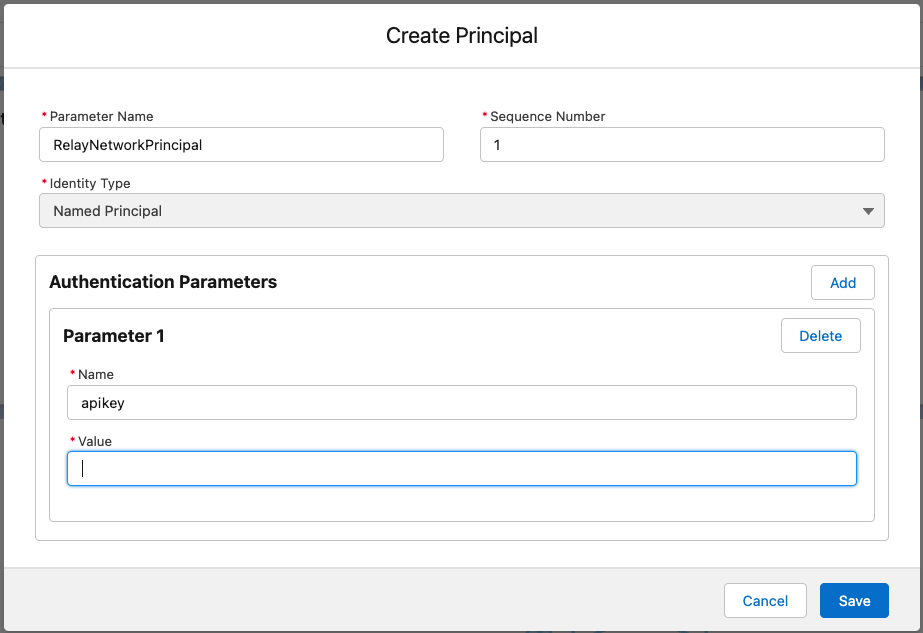Click the Name field containing apikey
Image resolution: width=923 pixels, height=633 pixels.
pos(461,402)
